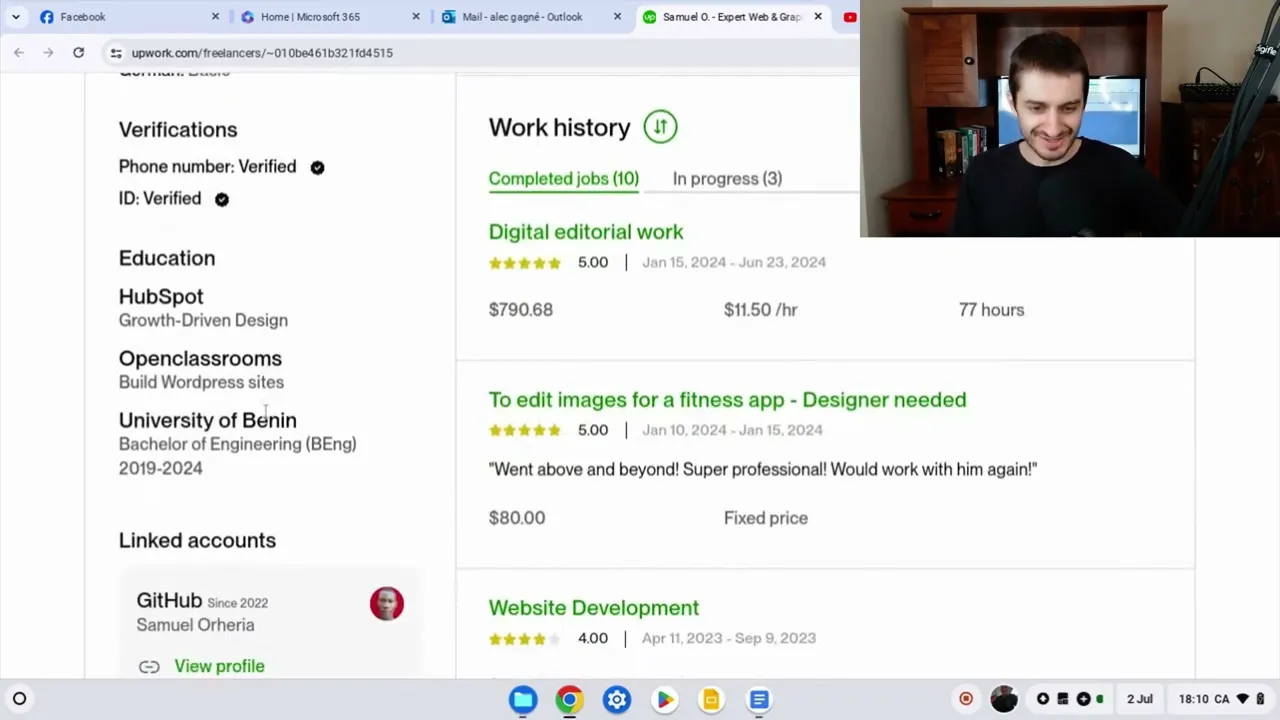Click the Phone number verified checkmark badge
This screenshot has height=720, width=1280.
point(317,168)
